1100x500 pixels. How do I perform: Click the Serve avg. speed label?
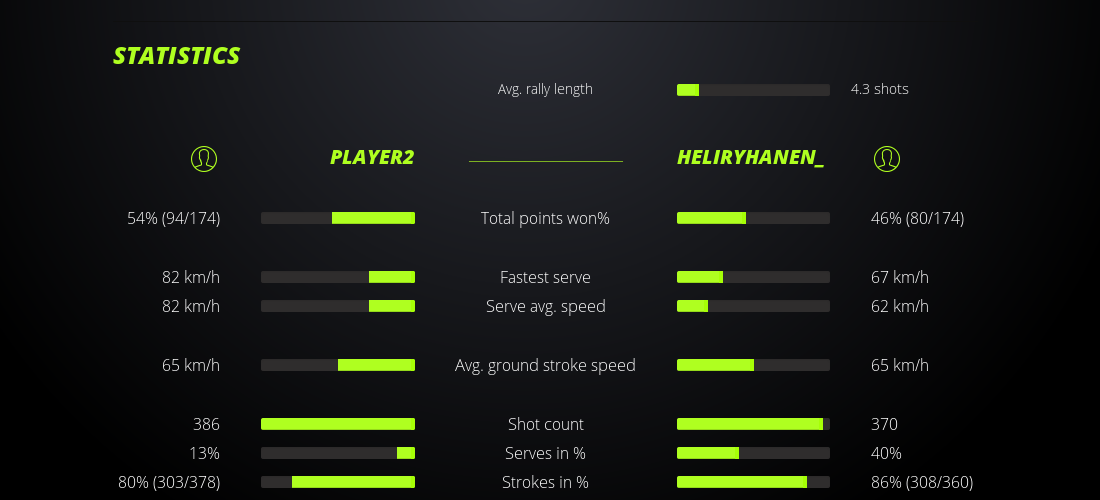tap(545, 306)
